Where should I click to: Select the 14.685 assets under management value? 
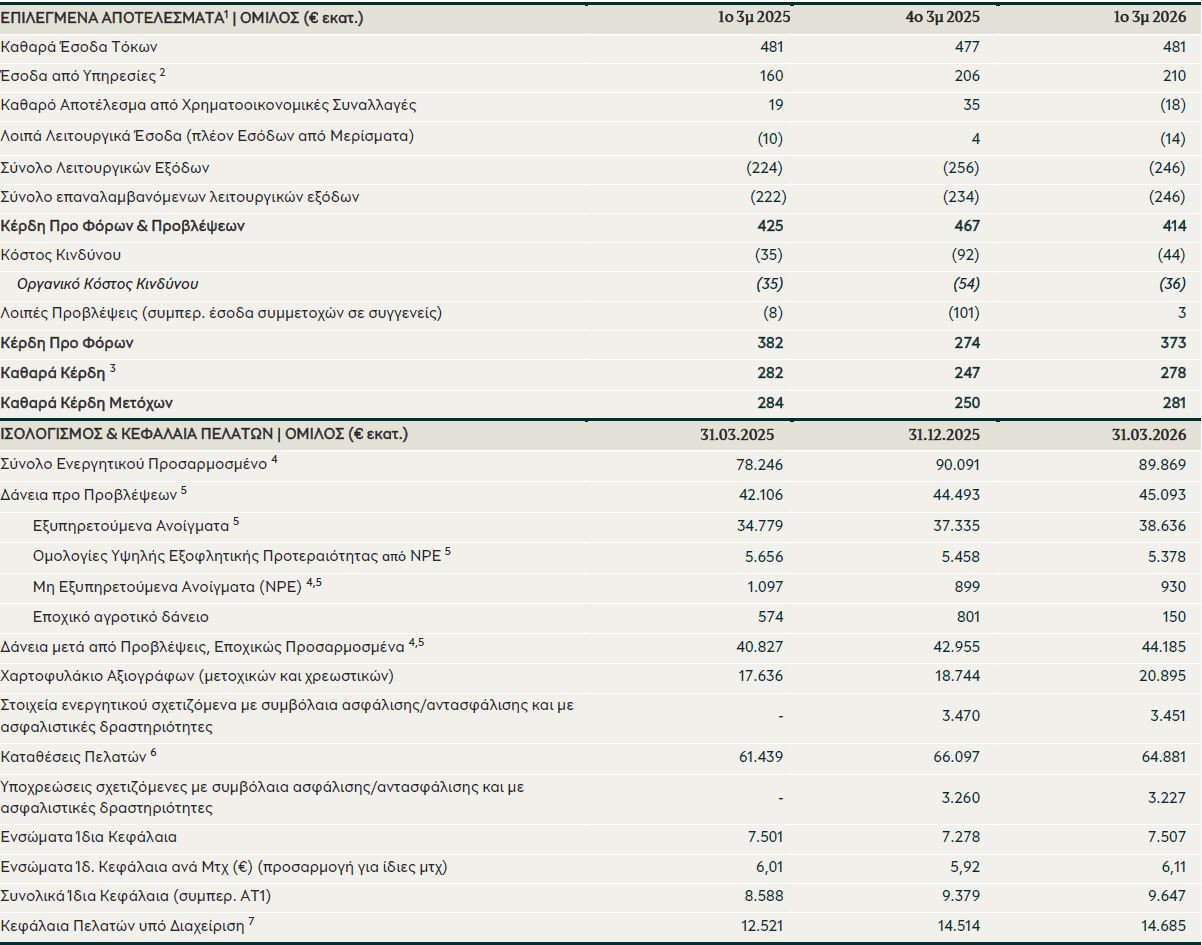tap(1162, 926)
